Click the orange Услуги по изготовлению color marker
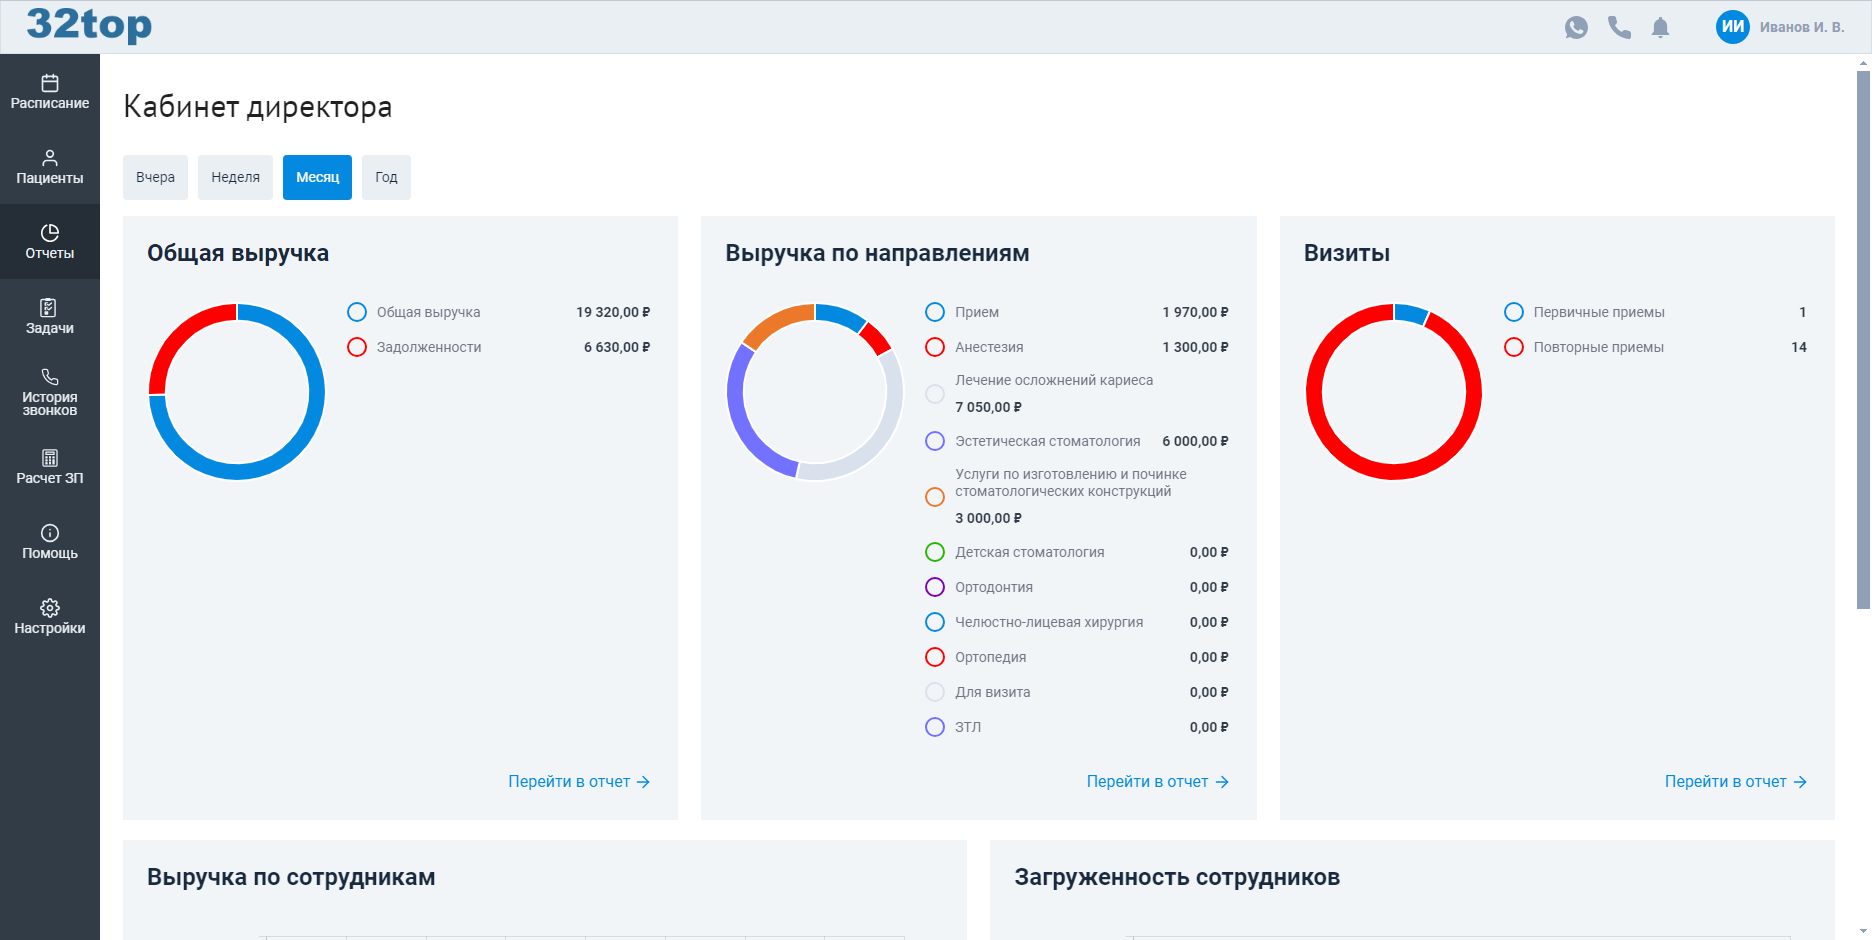The image size is (1872, 940). click(x=935, y=497)
